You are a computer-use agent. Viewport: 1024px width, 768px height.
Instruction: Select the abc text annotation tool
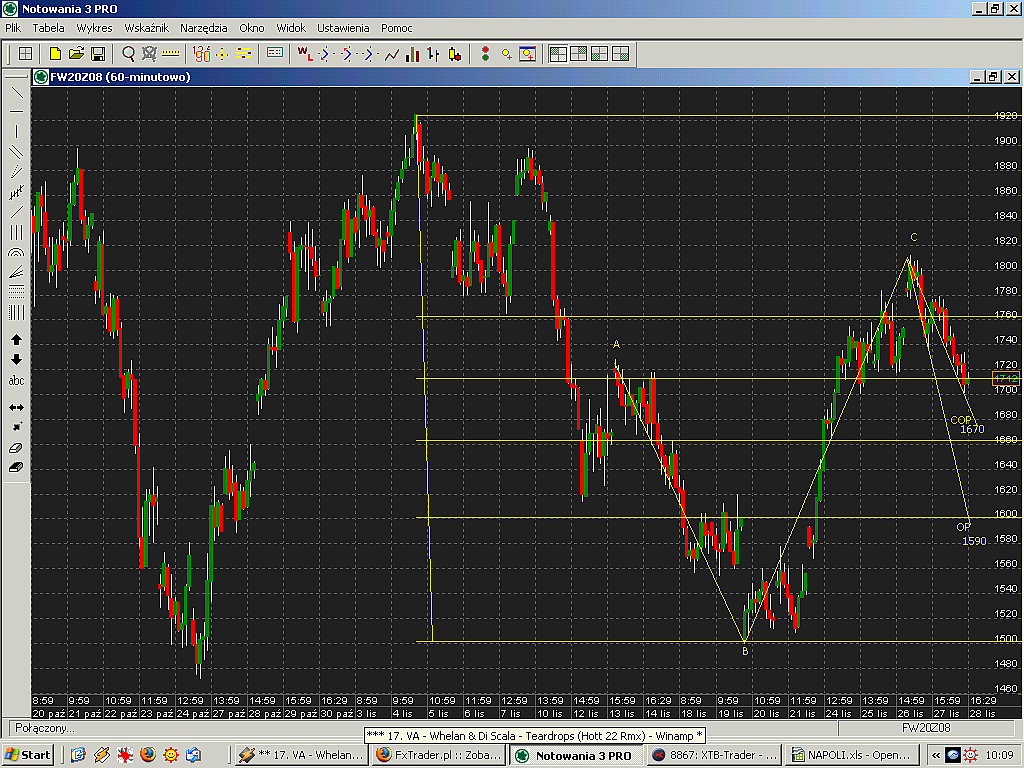point(16,381)
